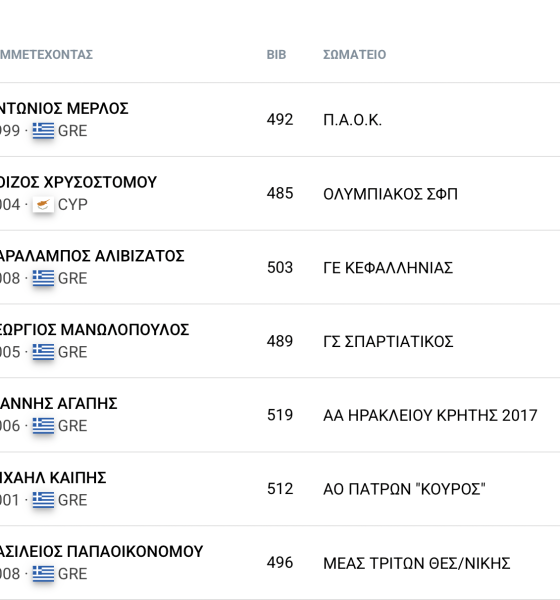Sort by the BIB column header
Screen dimensions: 560x600
(276, 55)
